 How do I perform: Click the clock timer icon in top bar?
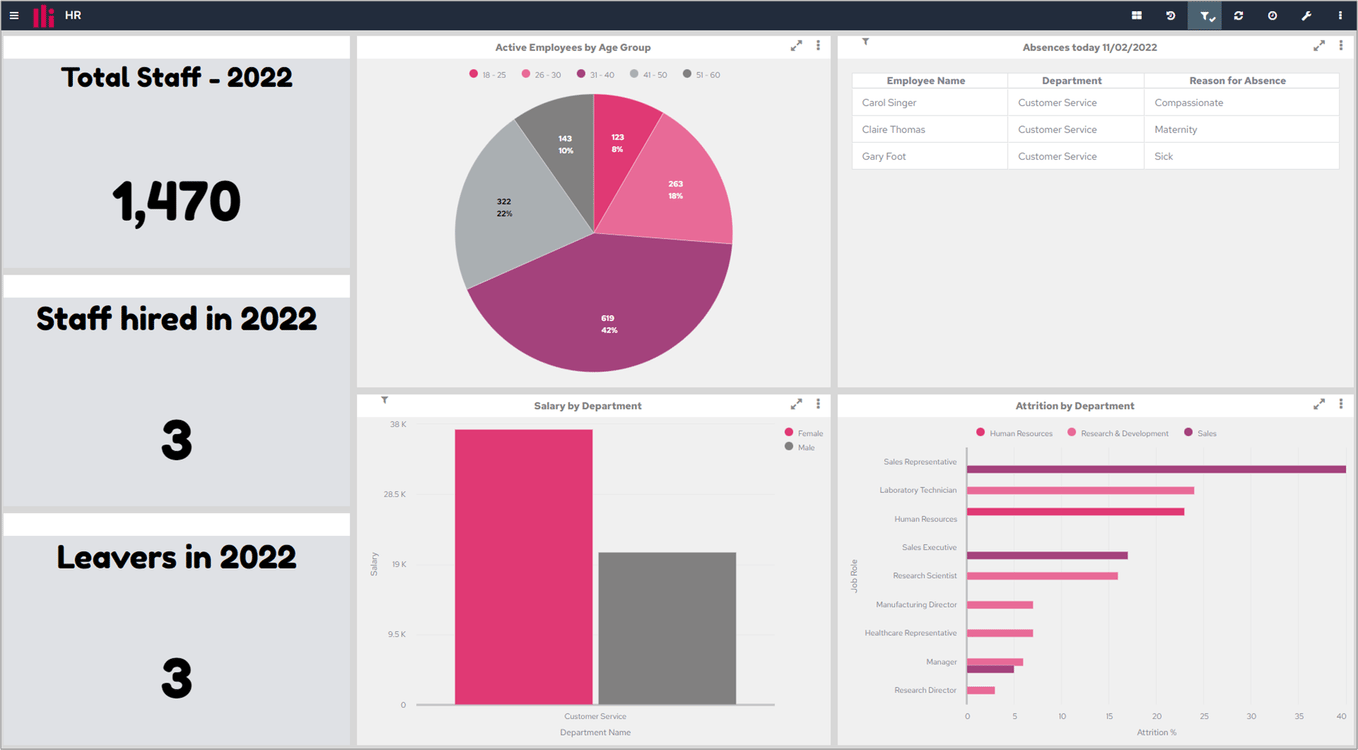tap(1272, 16)
